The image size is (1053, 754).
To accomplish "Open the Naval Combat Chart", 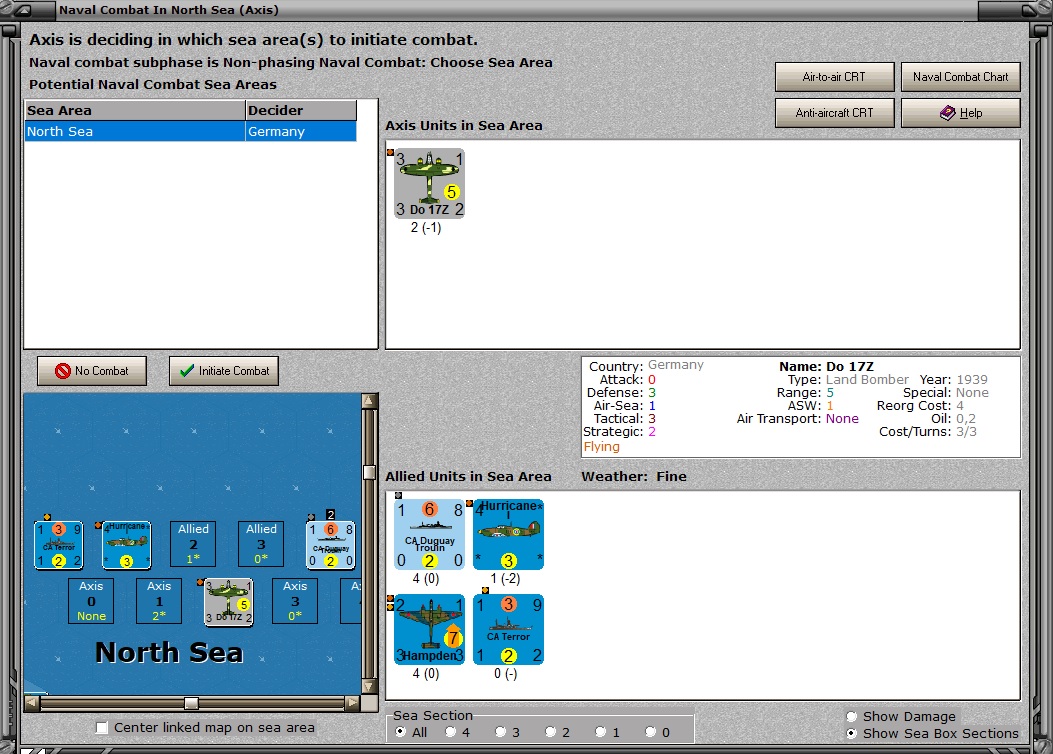I will pos(961,77).
